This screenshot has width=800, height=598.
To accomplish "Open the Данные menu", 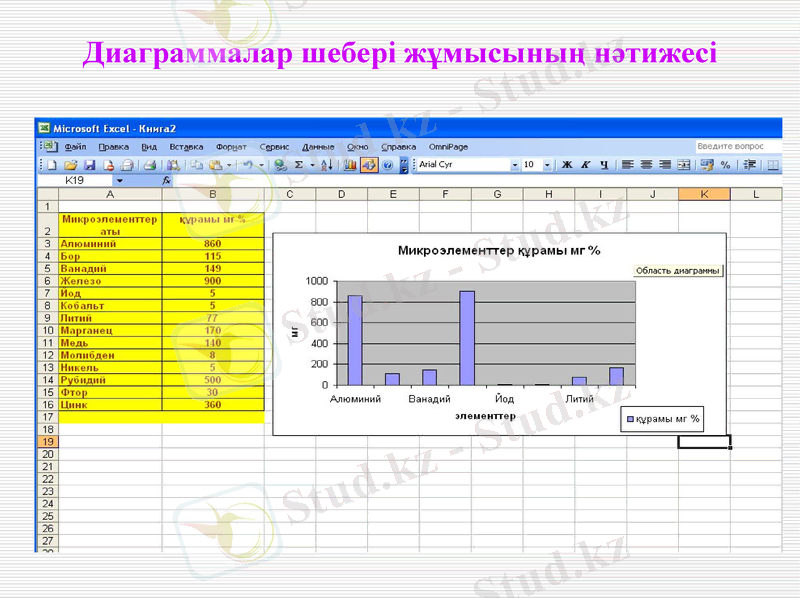I will [x=317, y=145].
